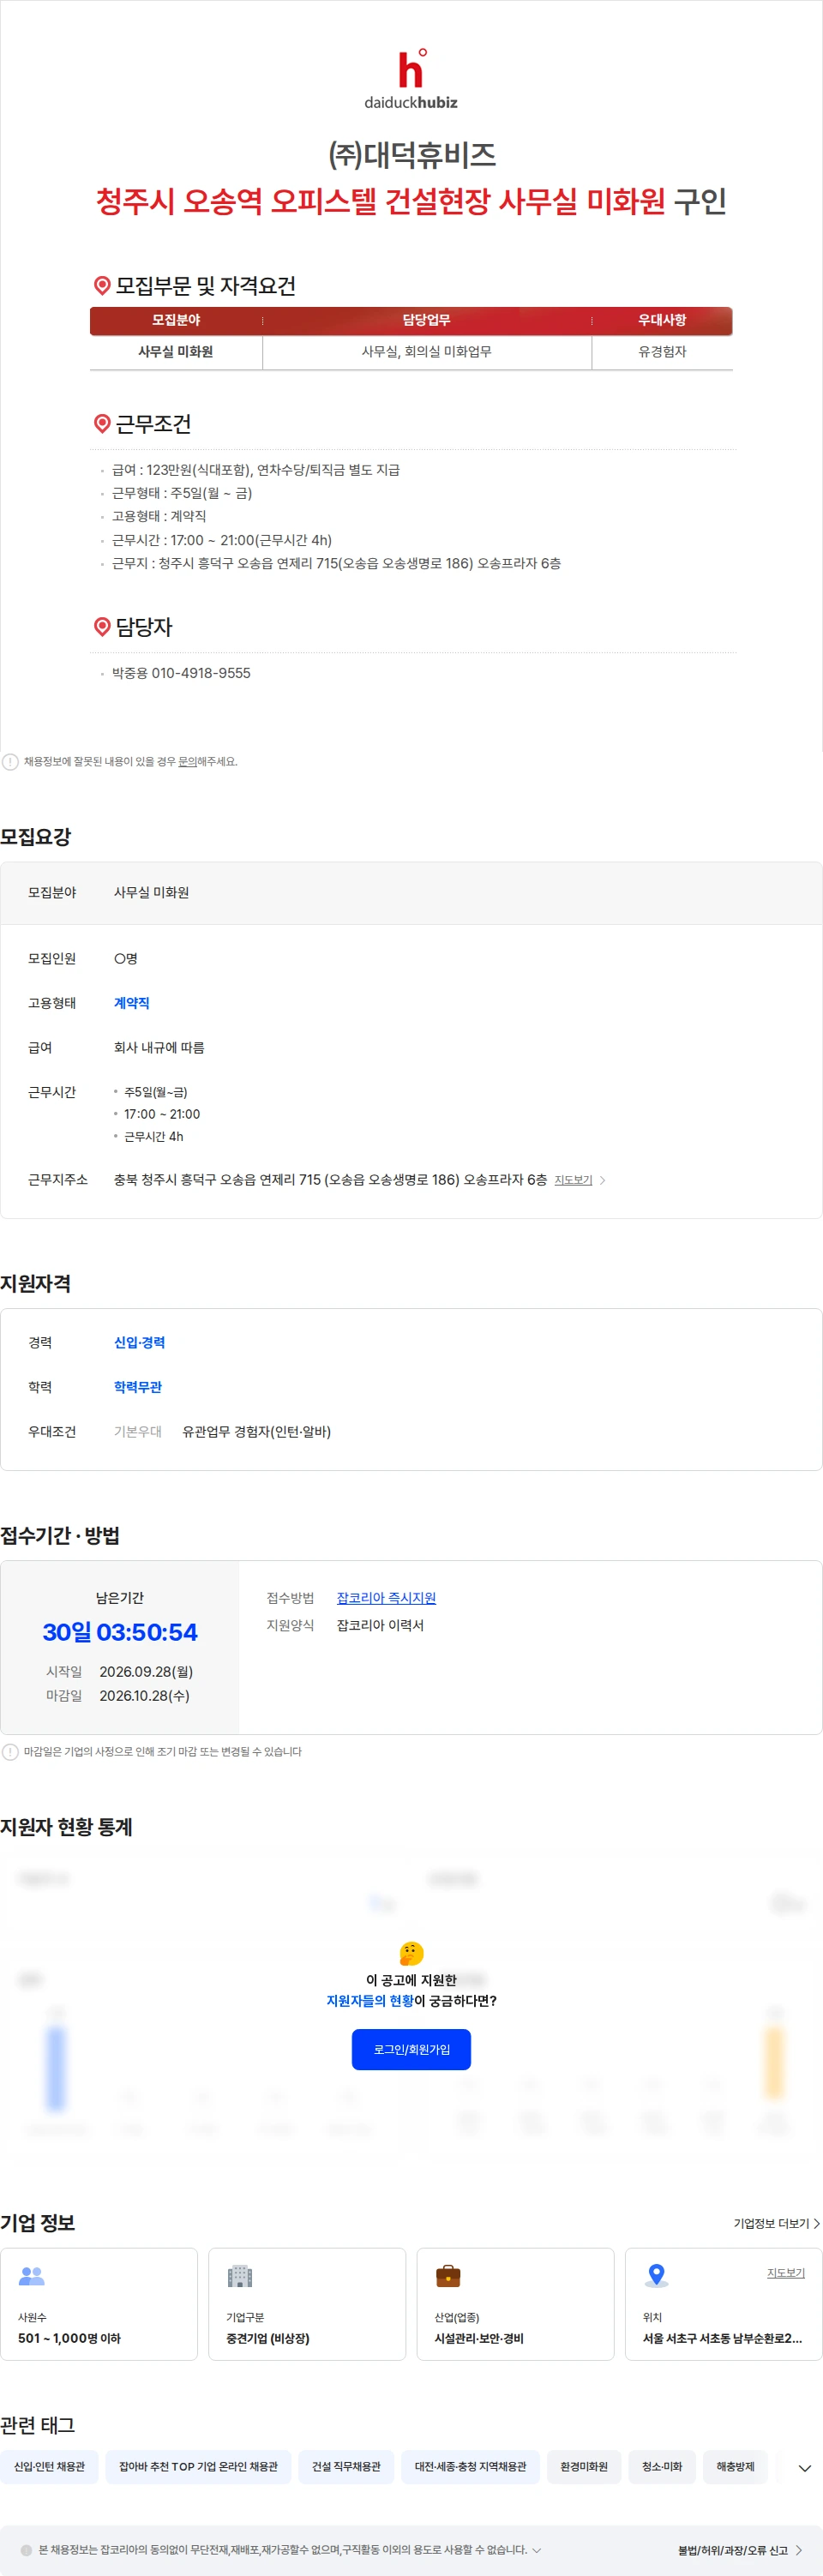Select the 대전·세종·충청 지역채용관 tag
823x2576 pixels.
coord(470,2467)
